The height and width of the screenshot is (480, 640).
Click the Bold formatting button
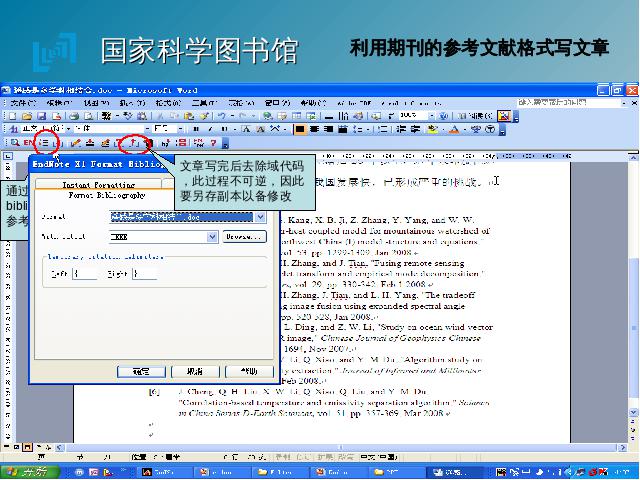point(196,130)
